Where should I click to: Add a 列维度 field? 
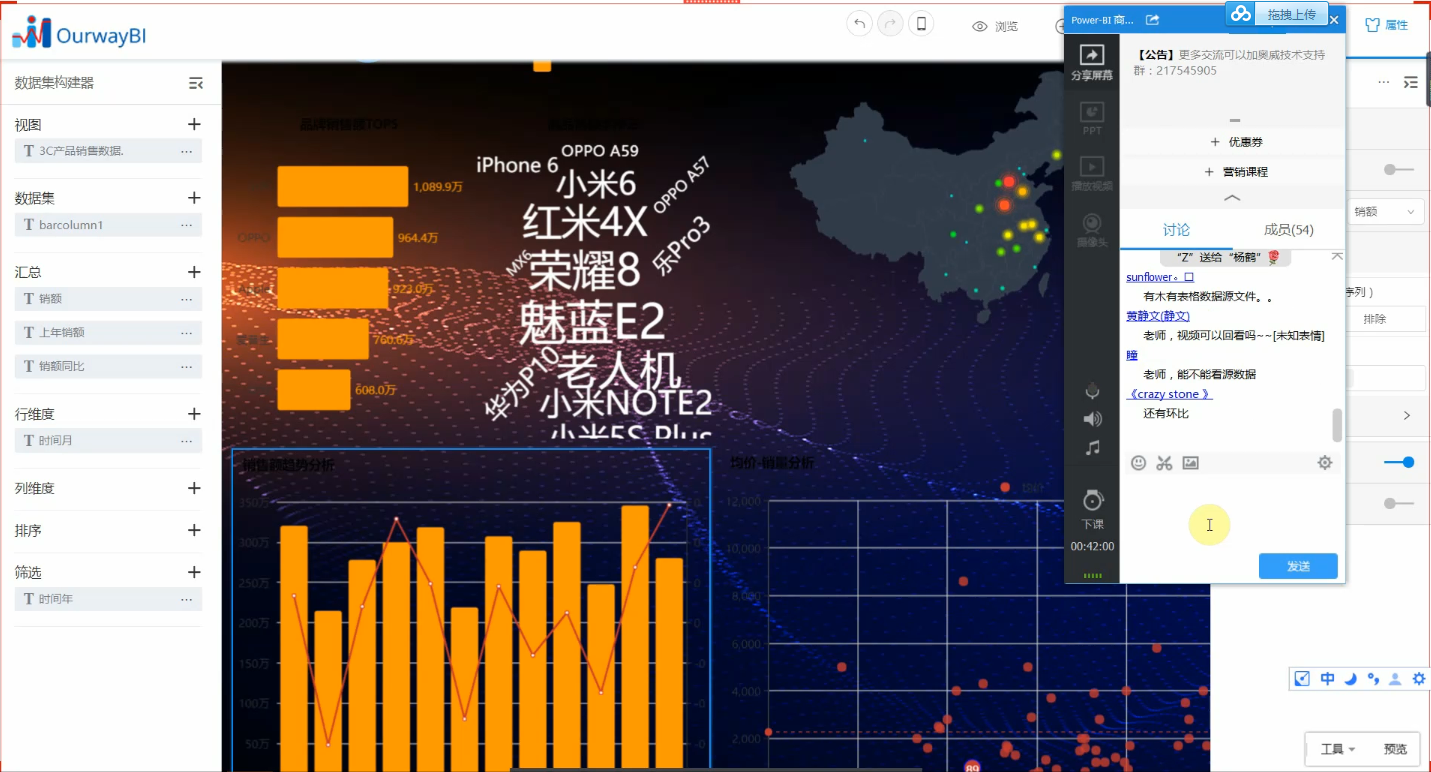194,488
